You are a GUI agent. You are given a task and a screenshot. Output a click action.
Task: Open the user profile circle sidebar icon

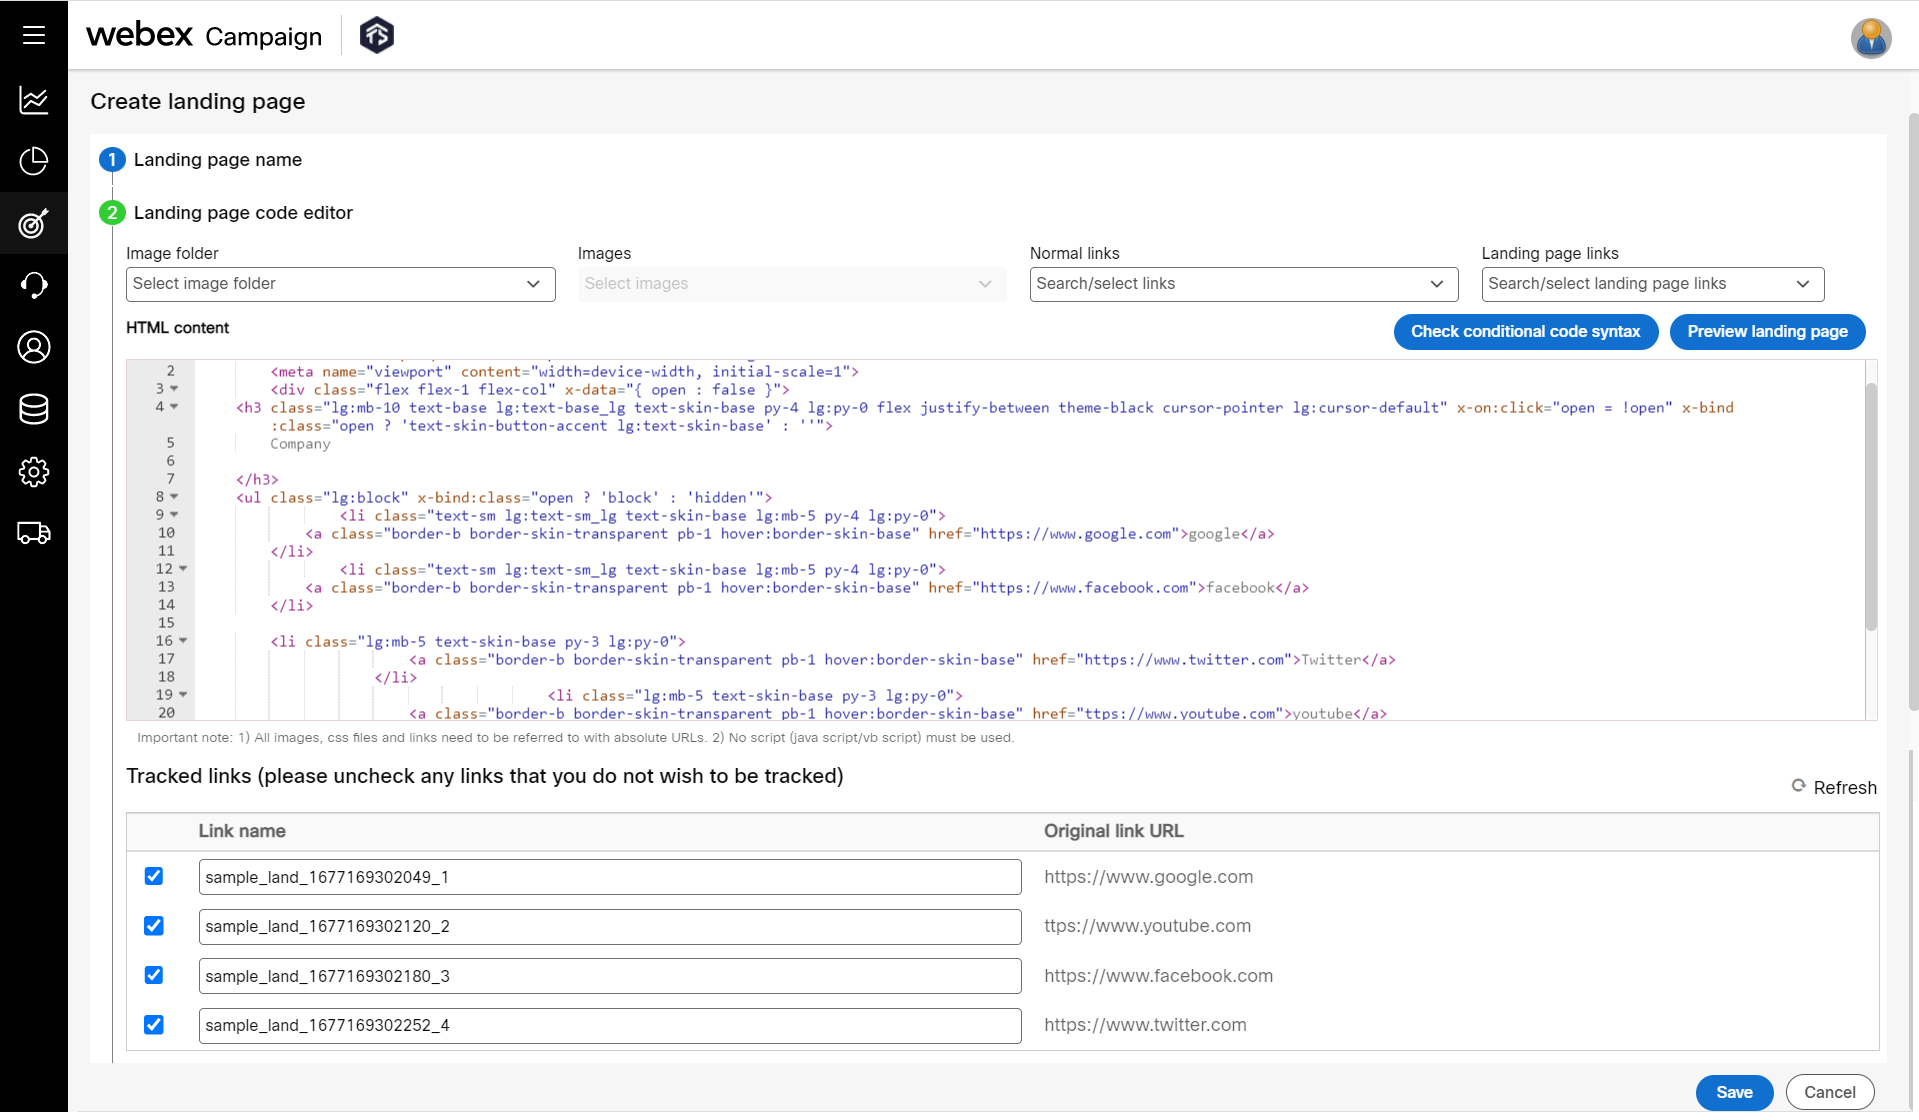click(34, 347)
